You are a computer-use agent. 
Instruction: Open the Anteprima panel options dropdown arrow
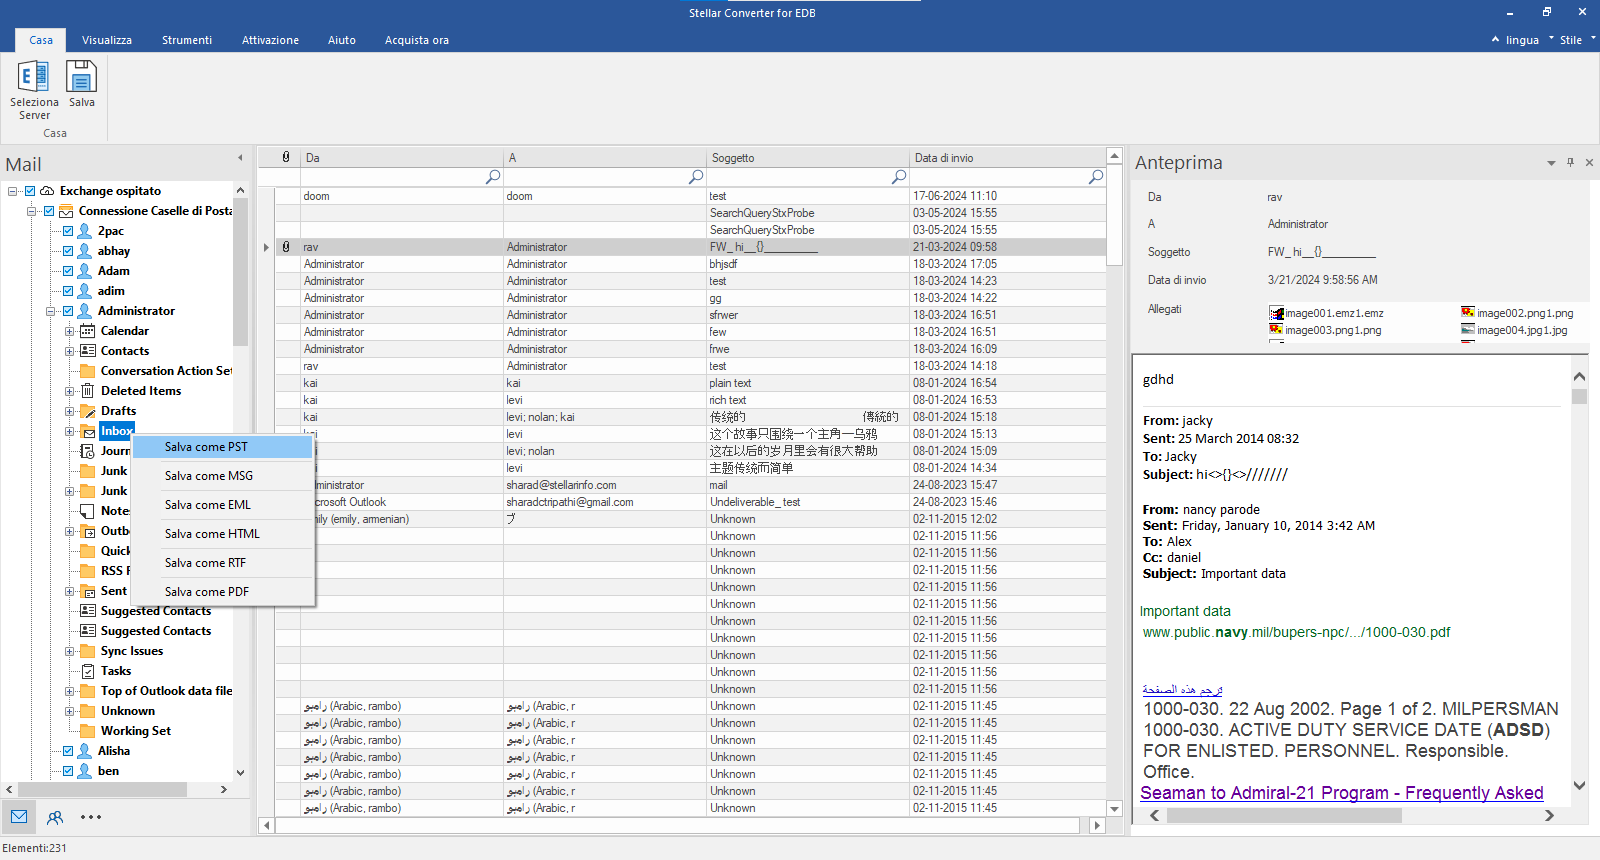(x=1551, y=162)
